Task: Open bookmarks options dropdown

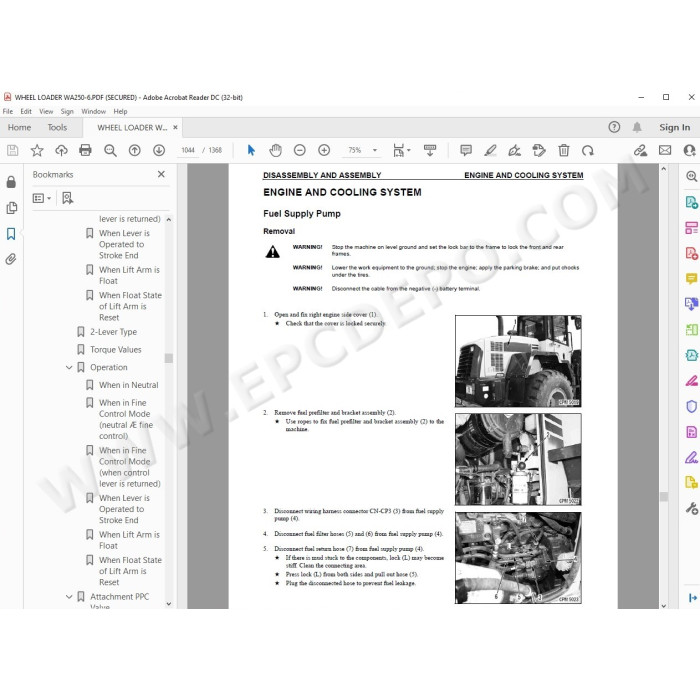Action: tap(42, 198)
